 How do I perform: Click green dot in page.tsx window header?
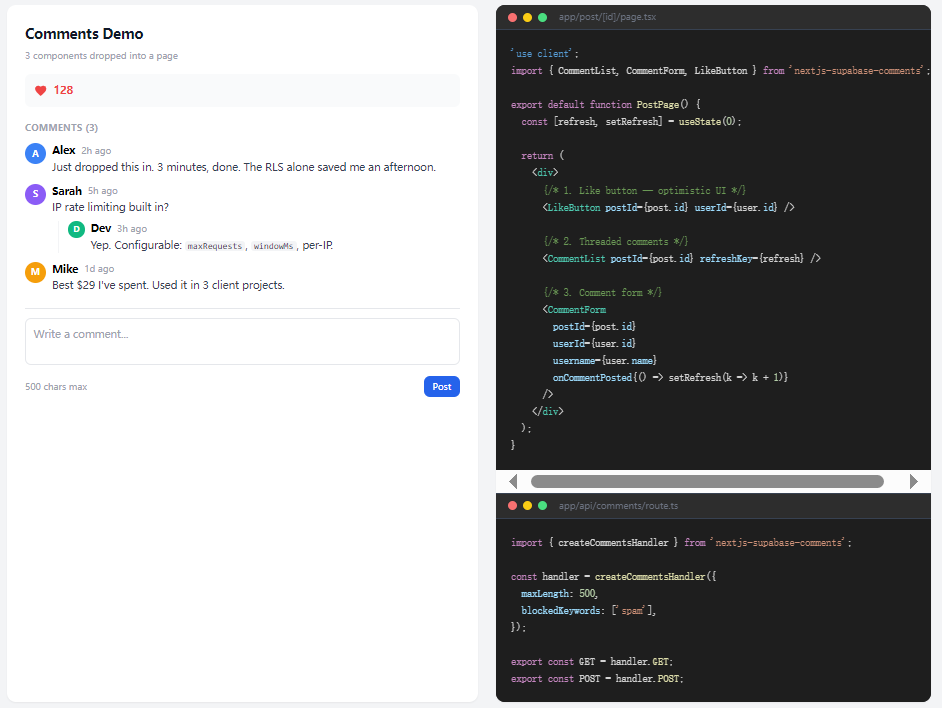coord(542,17)
